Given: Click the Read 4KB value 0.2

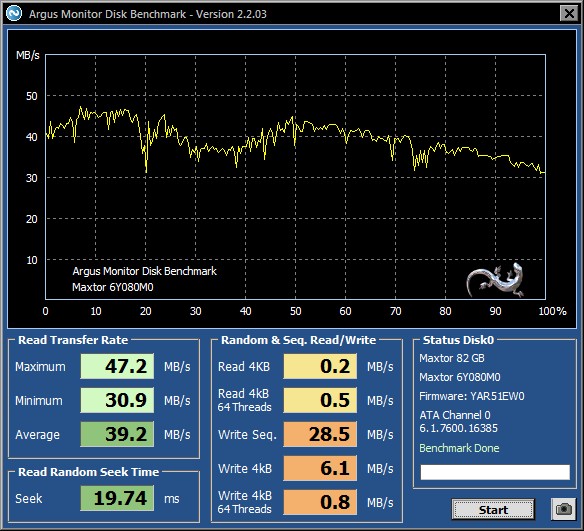Looking at the screenshot, I should [x=320, y=366].
